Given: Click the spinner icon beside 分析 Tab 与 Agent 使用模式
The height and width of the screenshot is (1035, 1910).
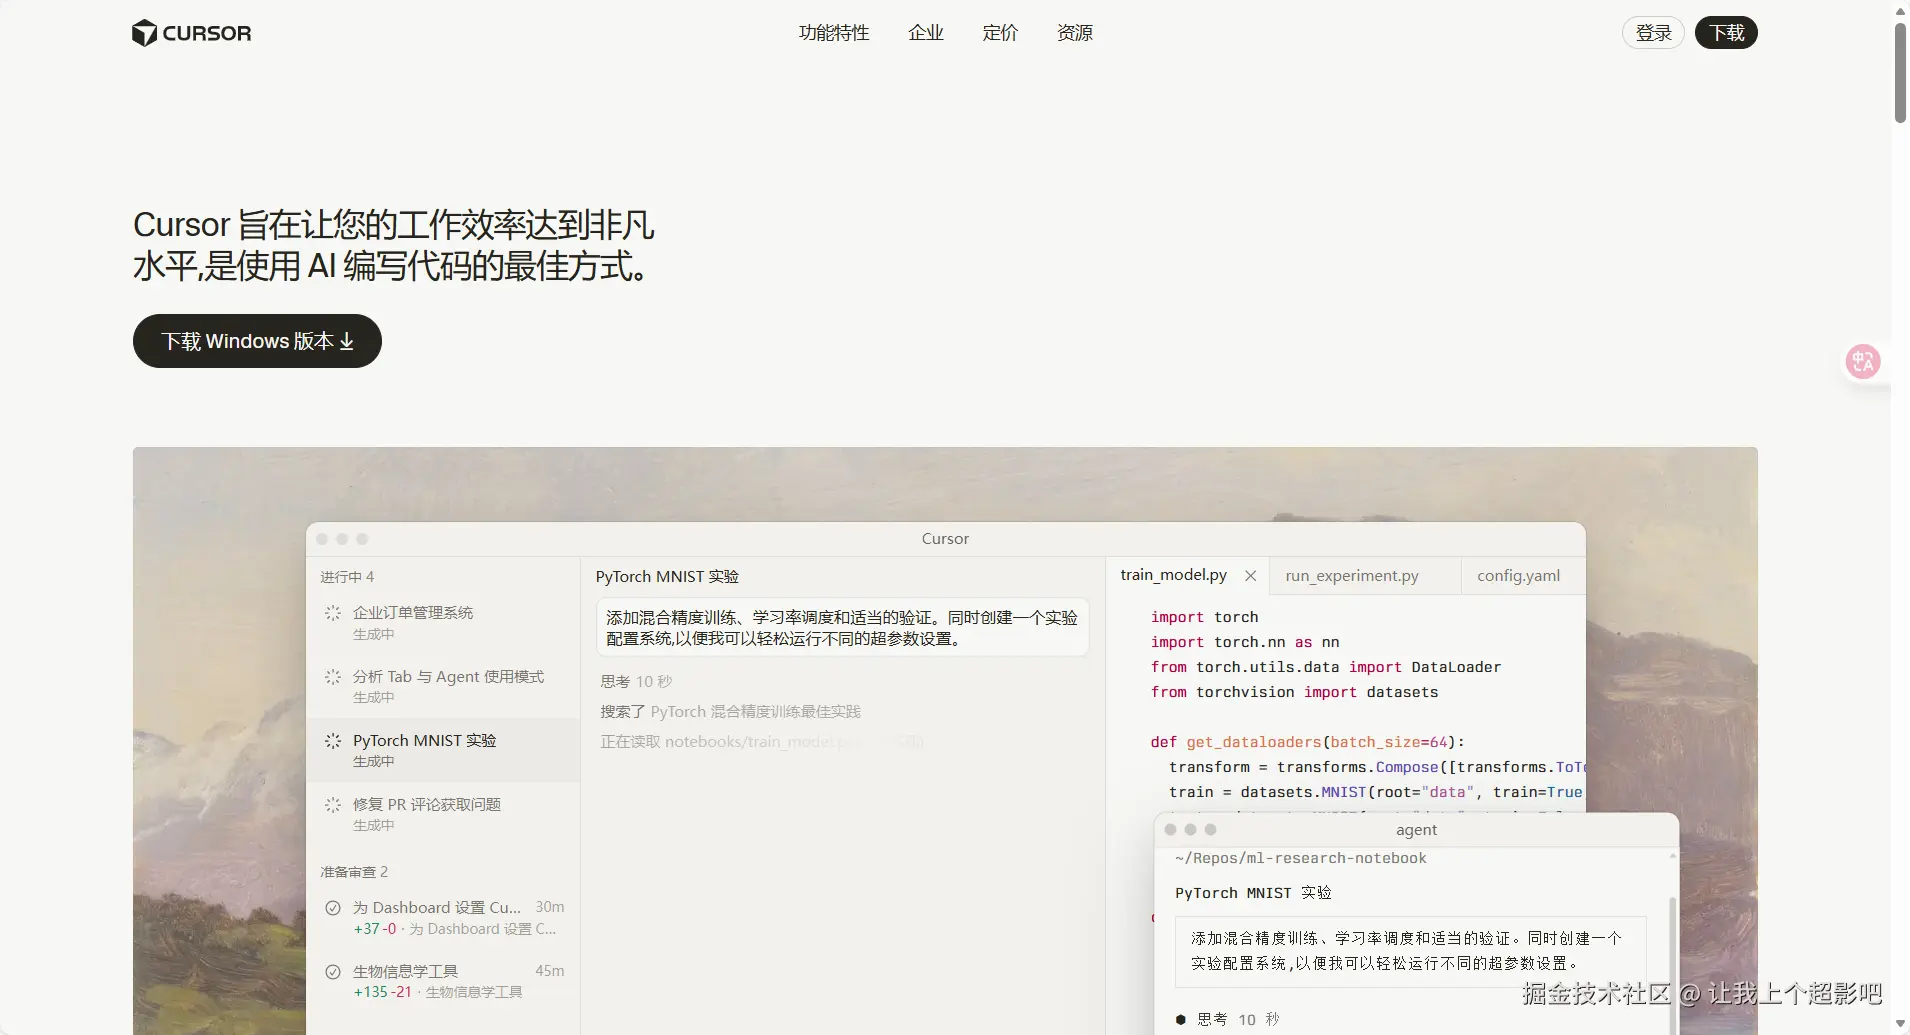Looking at the screenshot, I should click(333, 677).
